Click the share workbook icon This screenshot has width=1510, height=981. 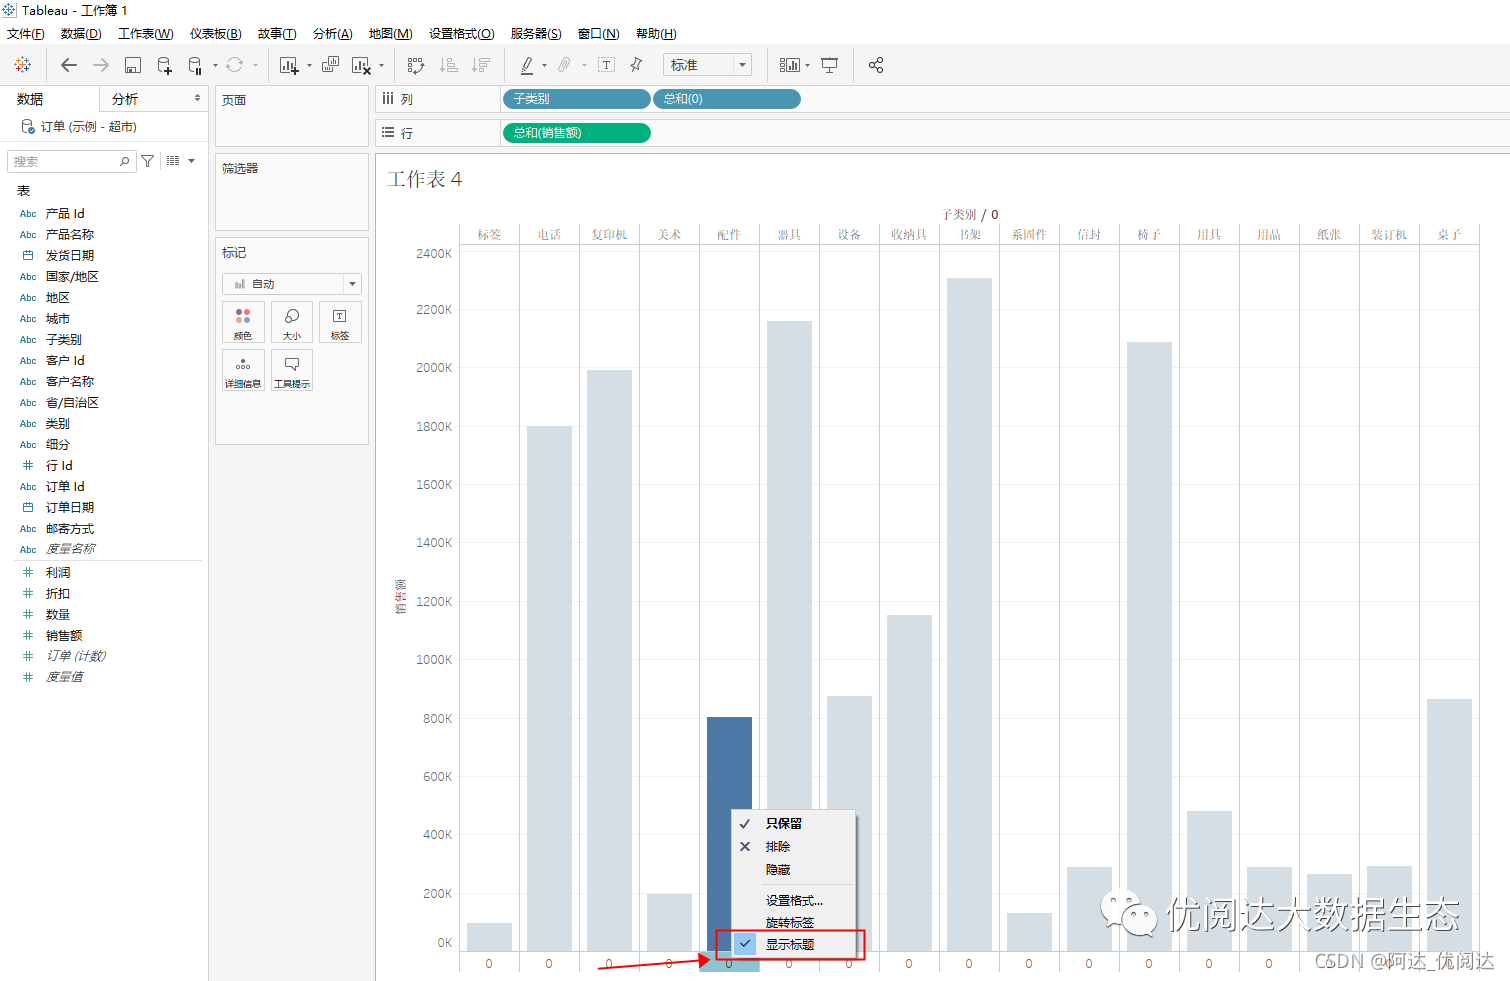coord(876,65)
